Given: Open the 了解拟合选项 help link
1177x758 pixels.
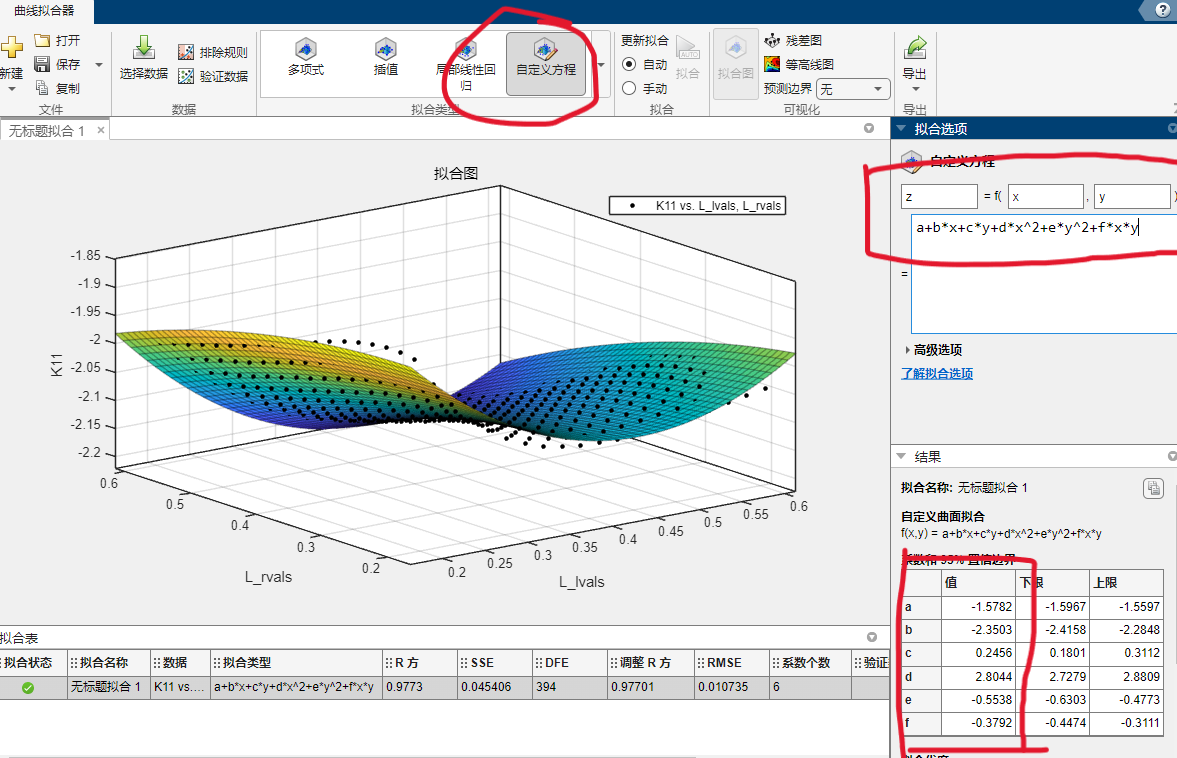Looking at the screenshot, I should click(937, 374).
